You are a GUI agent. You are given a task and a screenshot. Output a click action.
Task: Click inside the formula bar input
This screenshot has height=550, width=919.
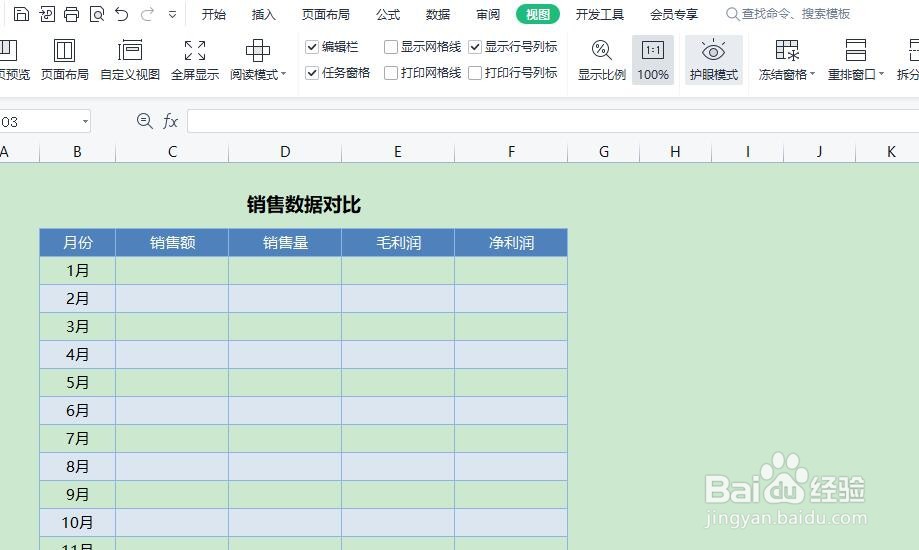pos(553,121)
